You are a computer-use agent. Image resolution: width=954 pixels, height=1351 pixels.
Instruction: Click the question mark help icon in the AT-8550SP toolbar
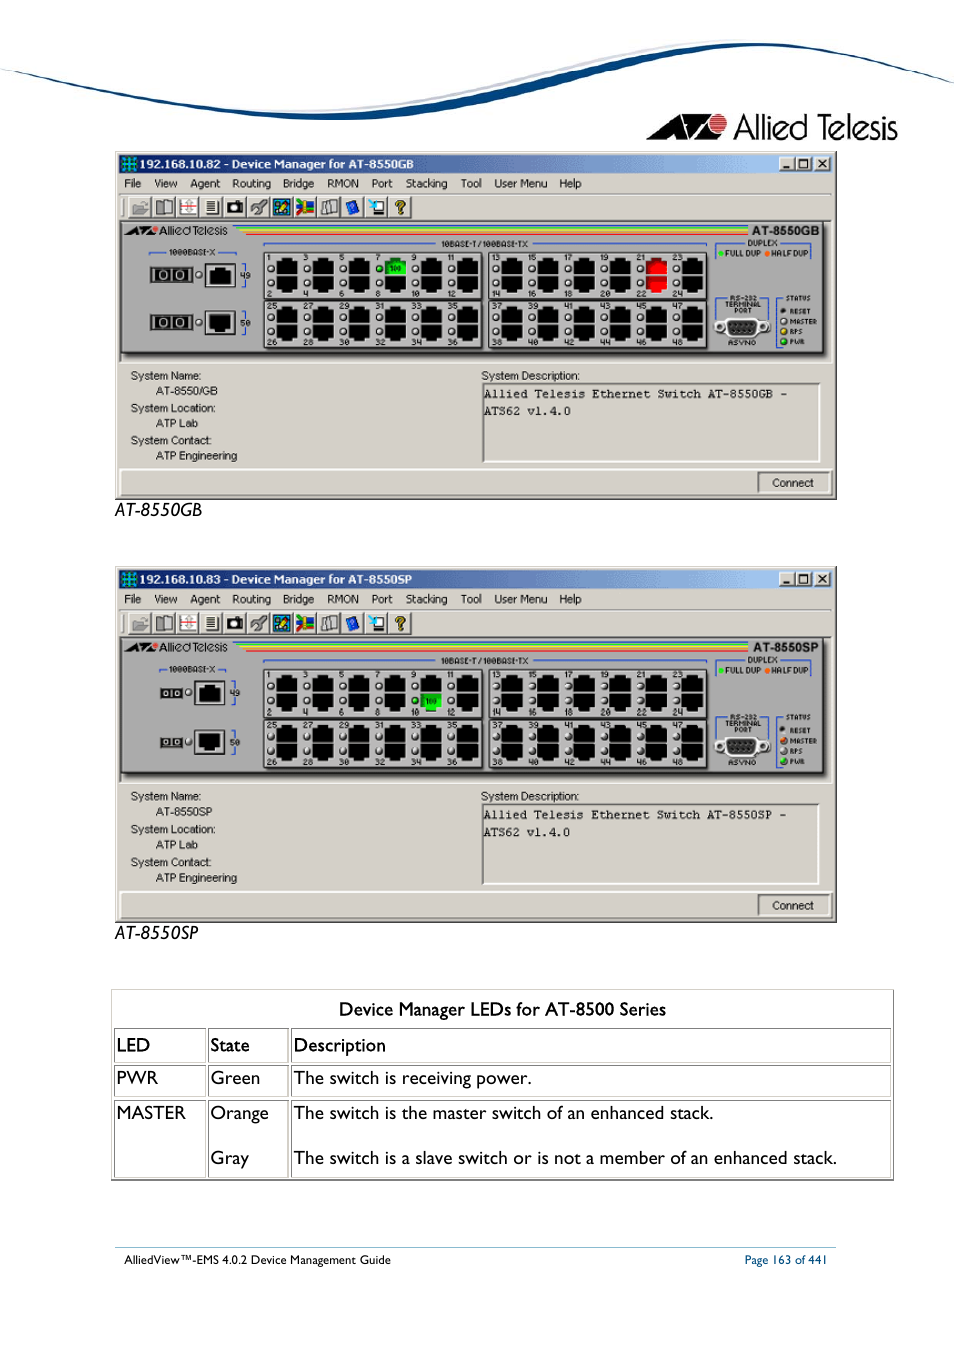400,623
